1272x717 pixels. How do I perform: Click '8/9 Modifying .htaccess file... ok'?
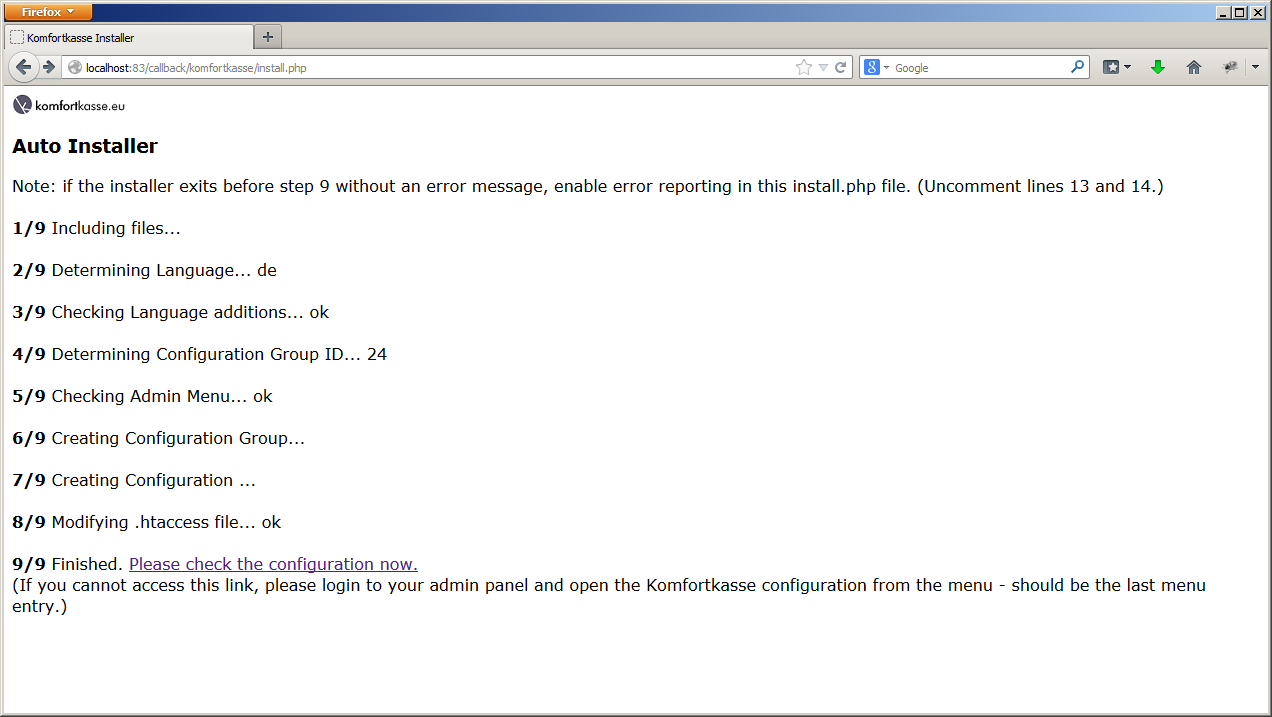[146, 522]
